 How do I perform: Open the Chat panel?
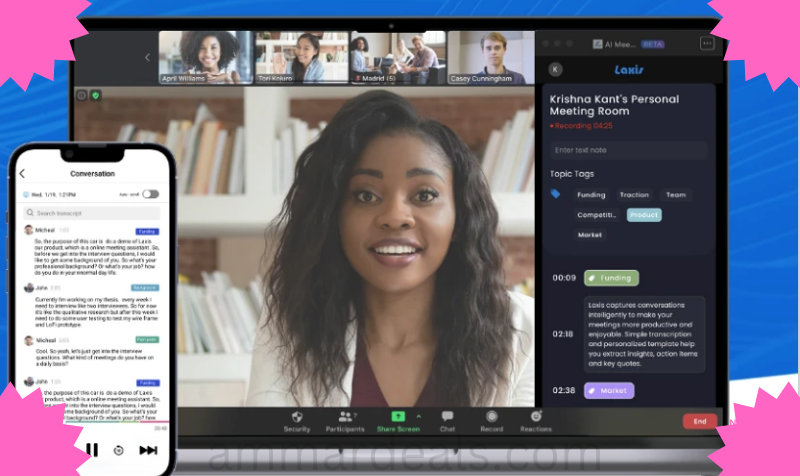click(447, 421)
